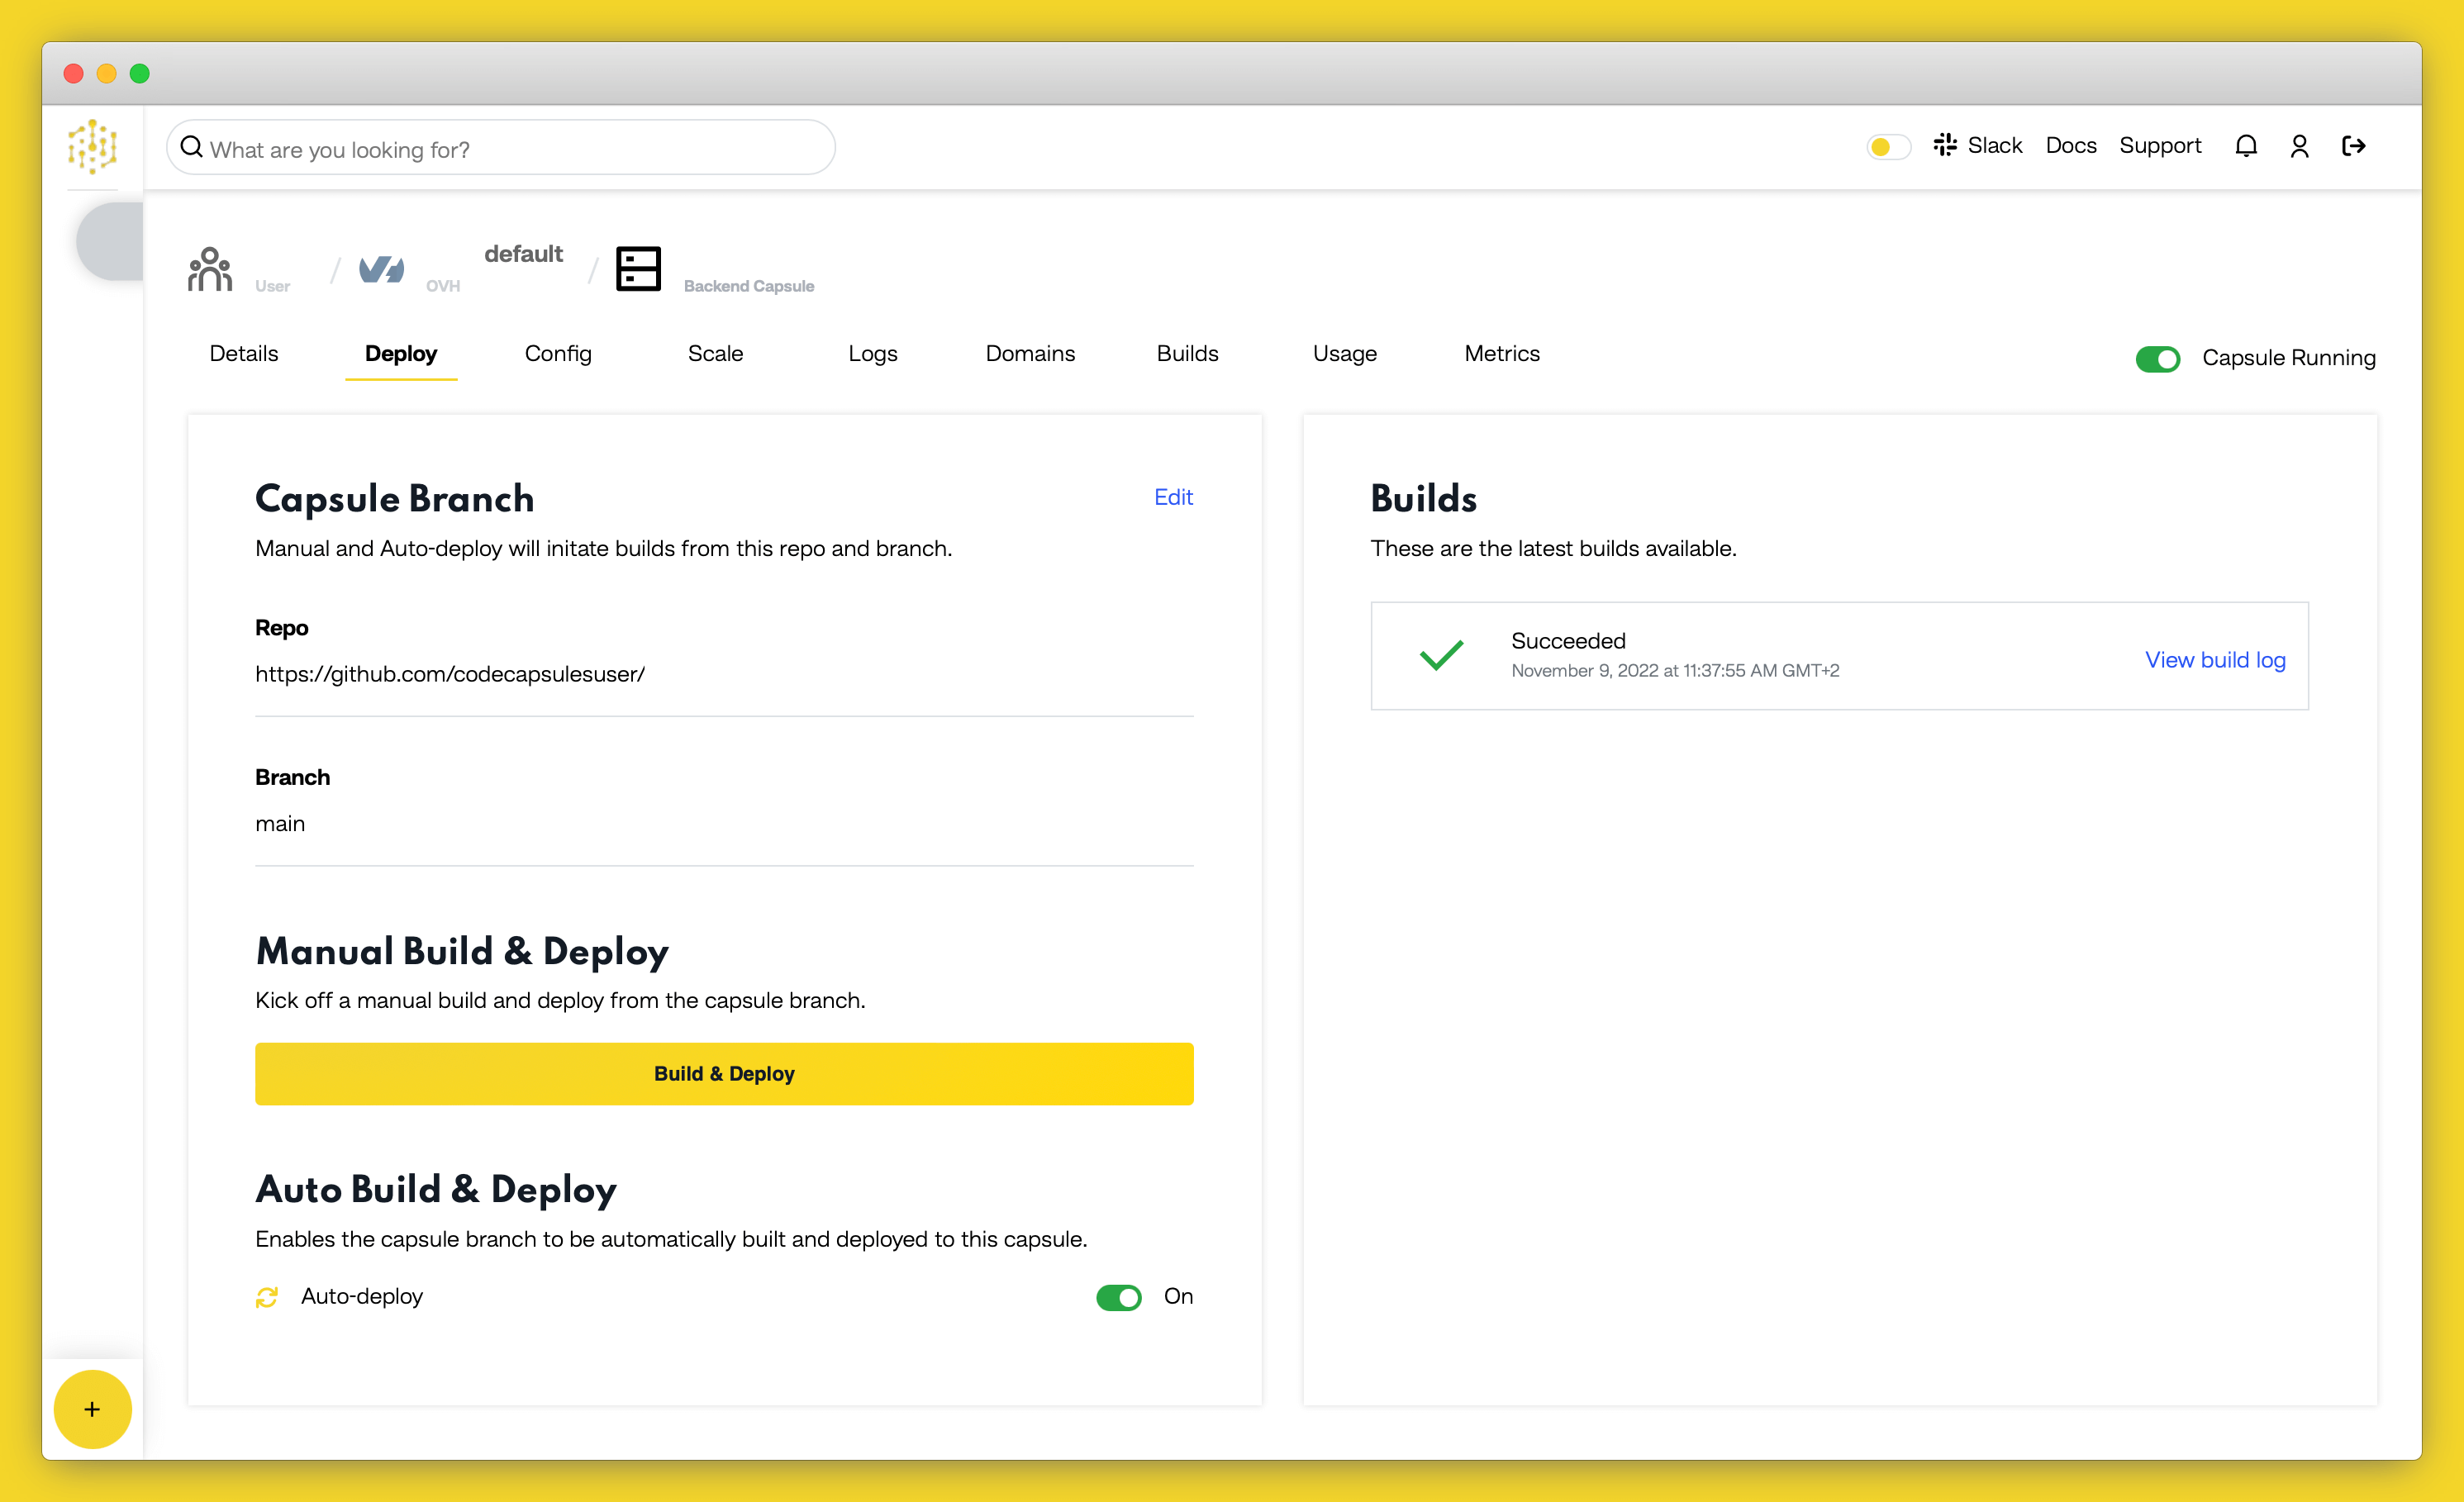The image size is (2464, 1502).
Task: Flip the theme toggle in the top bar
Action: 1888,146
